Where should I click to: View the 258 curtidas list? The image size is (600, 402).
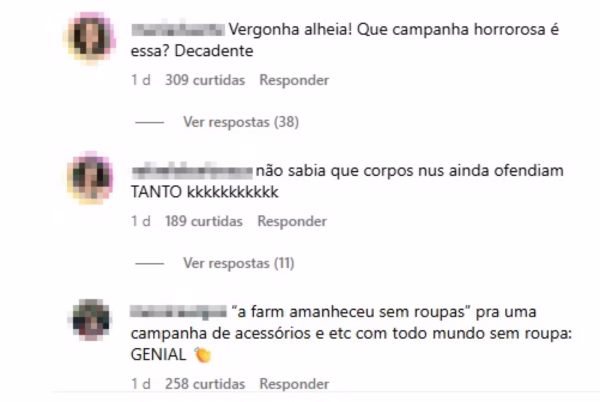(x=205, y=384)
